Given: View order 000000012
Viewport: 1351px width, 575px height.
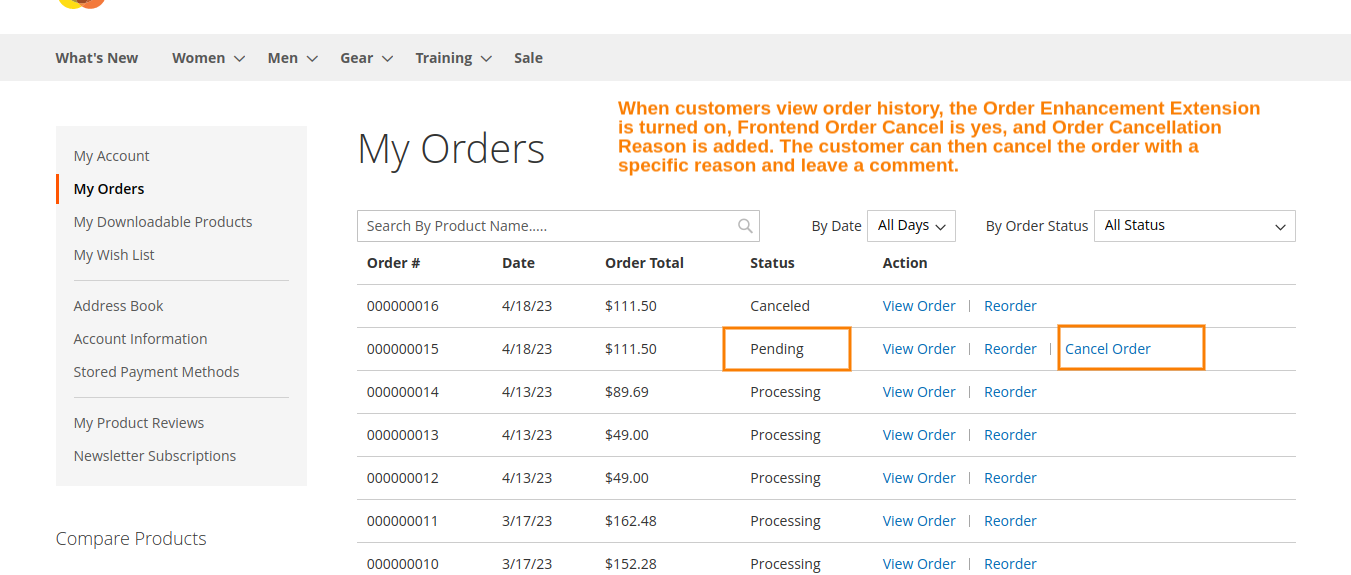Looking at the screenshot, I should pyautogui.click(x=919, y=478).
